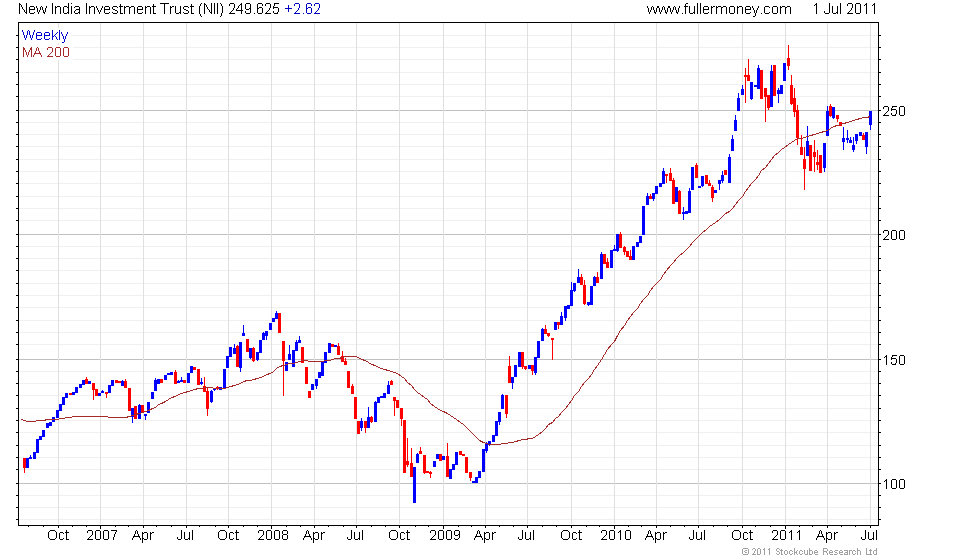Click the first Oct label before 2007
960x560 pixels.
[58, 535]
